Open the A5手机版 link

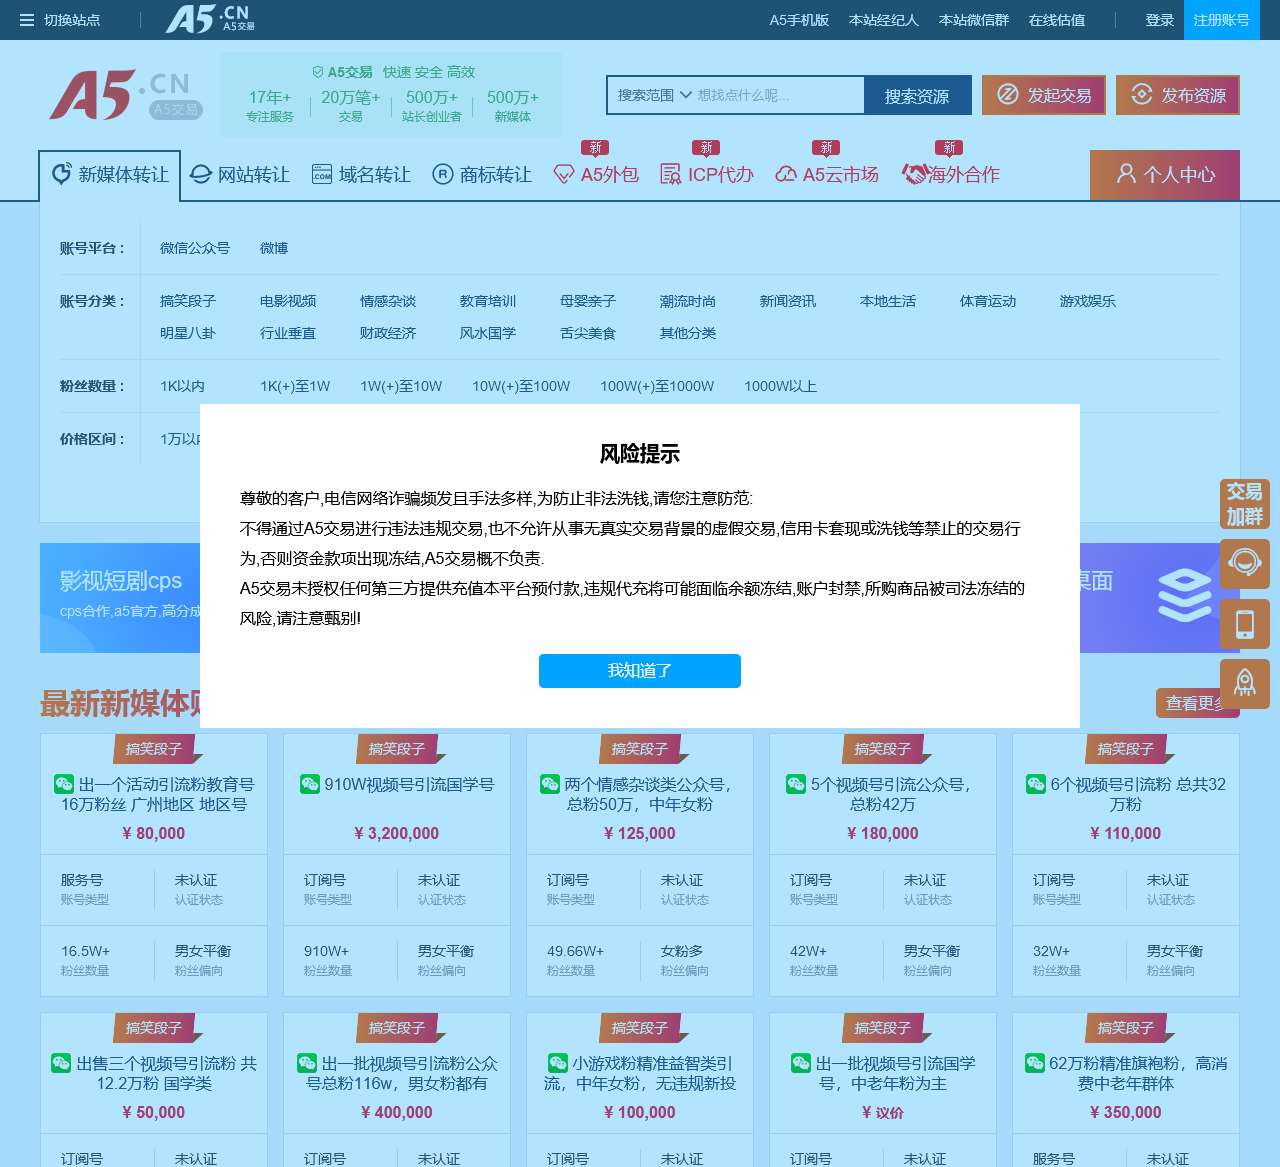tap(799, 20)
